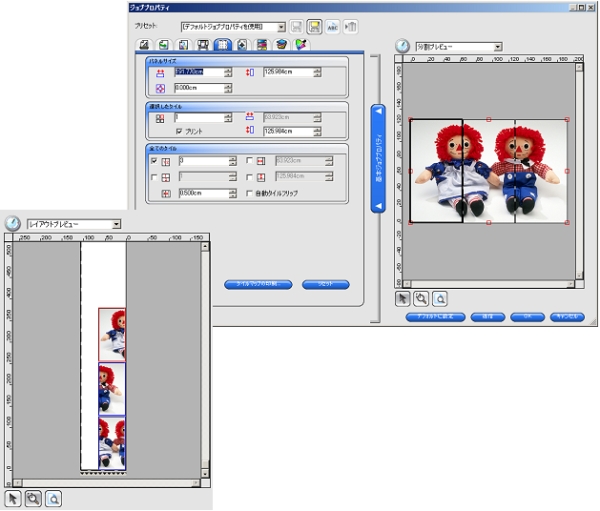The image size is (600, 511).
Task: Click the selected tile height field showing 126.984cm
Action: coord(288,131)
